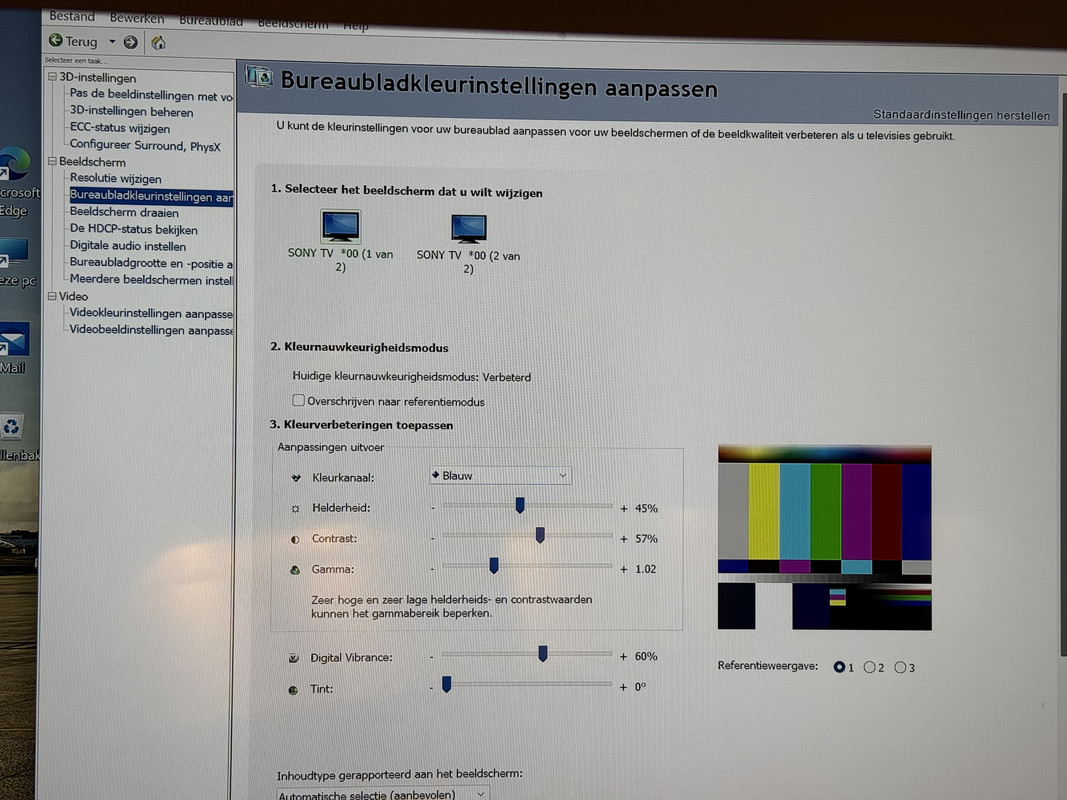Click the Digital Vibrance minus decrease sign
This screenshot has height=800, width=1067.
[x=431, y=657]
